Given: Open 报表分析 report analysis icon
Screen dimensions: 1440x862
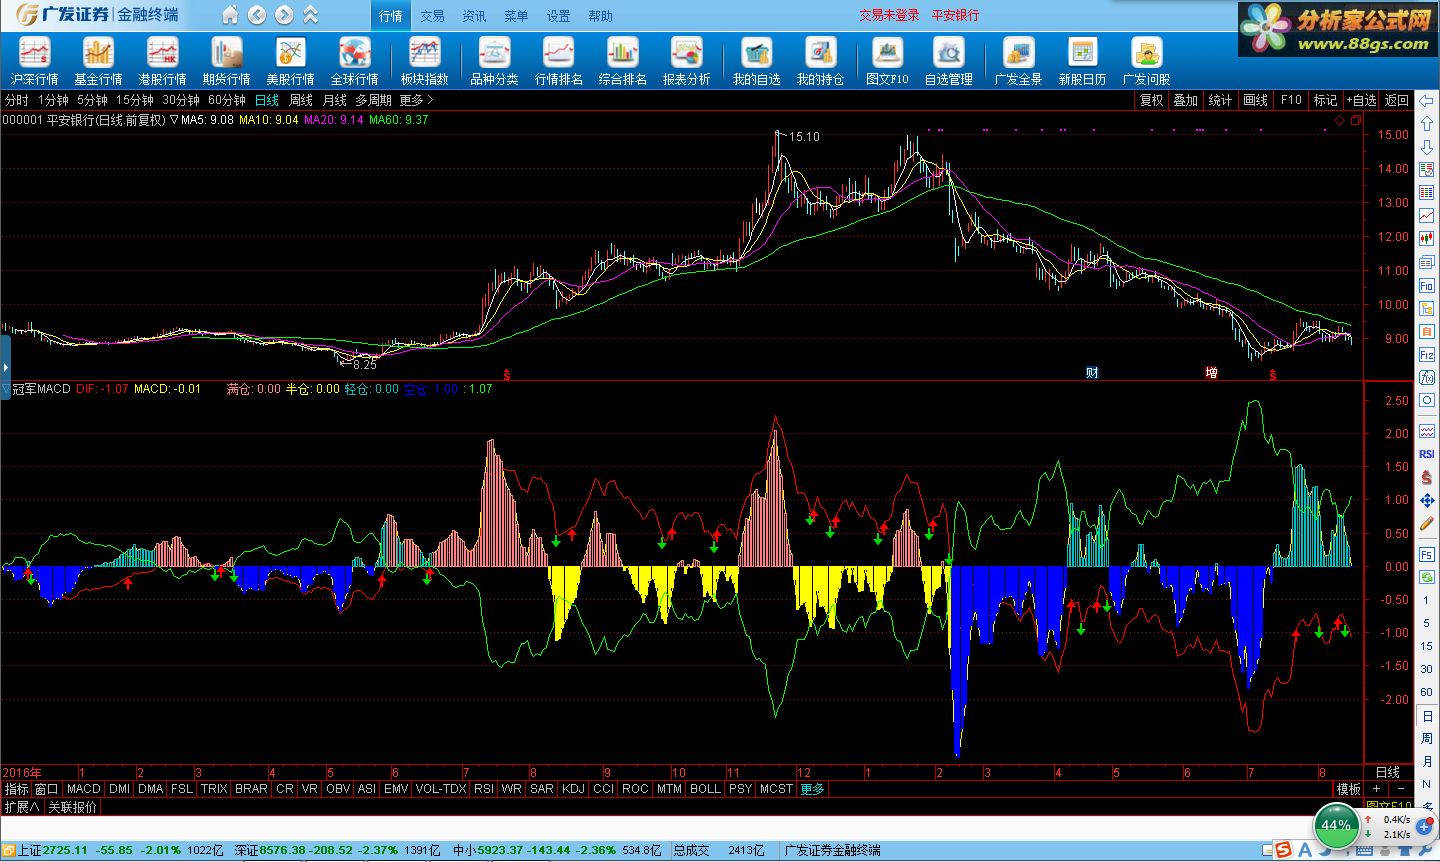Looking at the screenshot, I should tap(686, 61).
